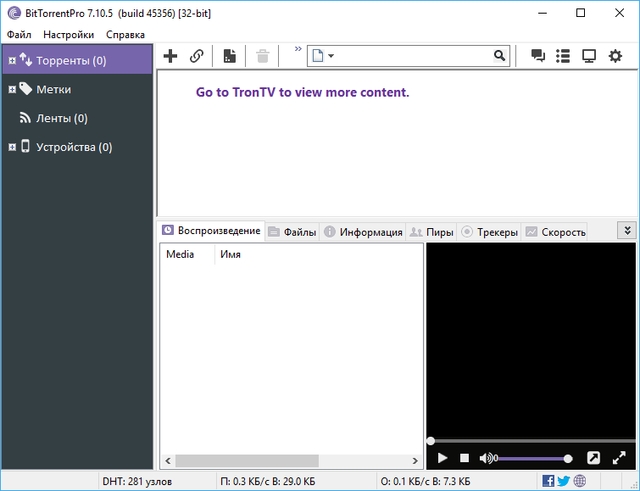Click the Twitter bird icon in status bar

[564, 481]
